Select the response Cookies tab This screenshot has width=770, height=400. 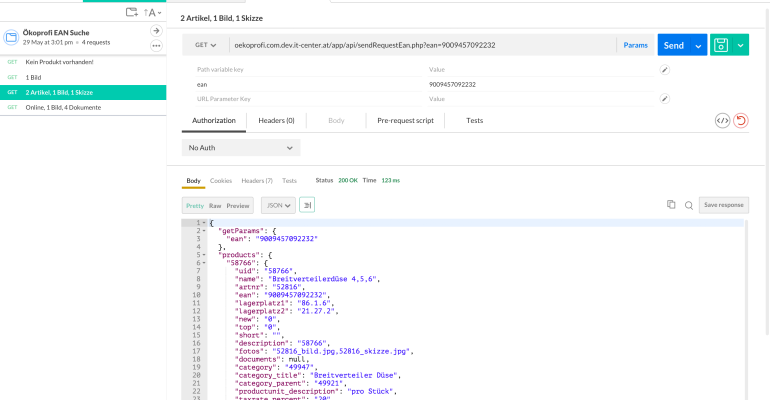pyautogui.click(x=221, y=181)
